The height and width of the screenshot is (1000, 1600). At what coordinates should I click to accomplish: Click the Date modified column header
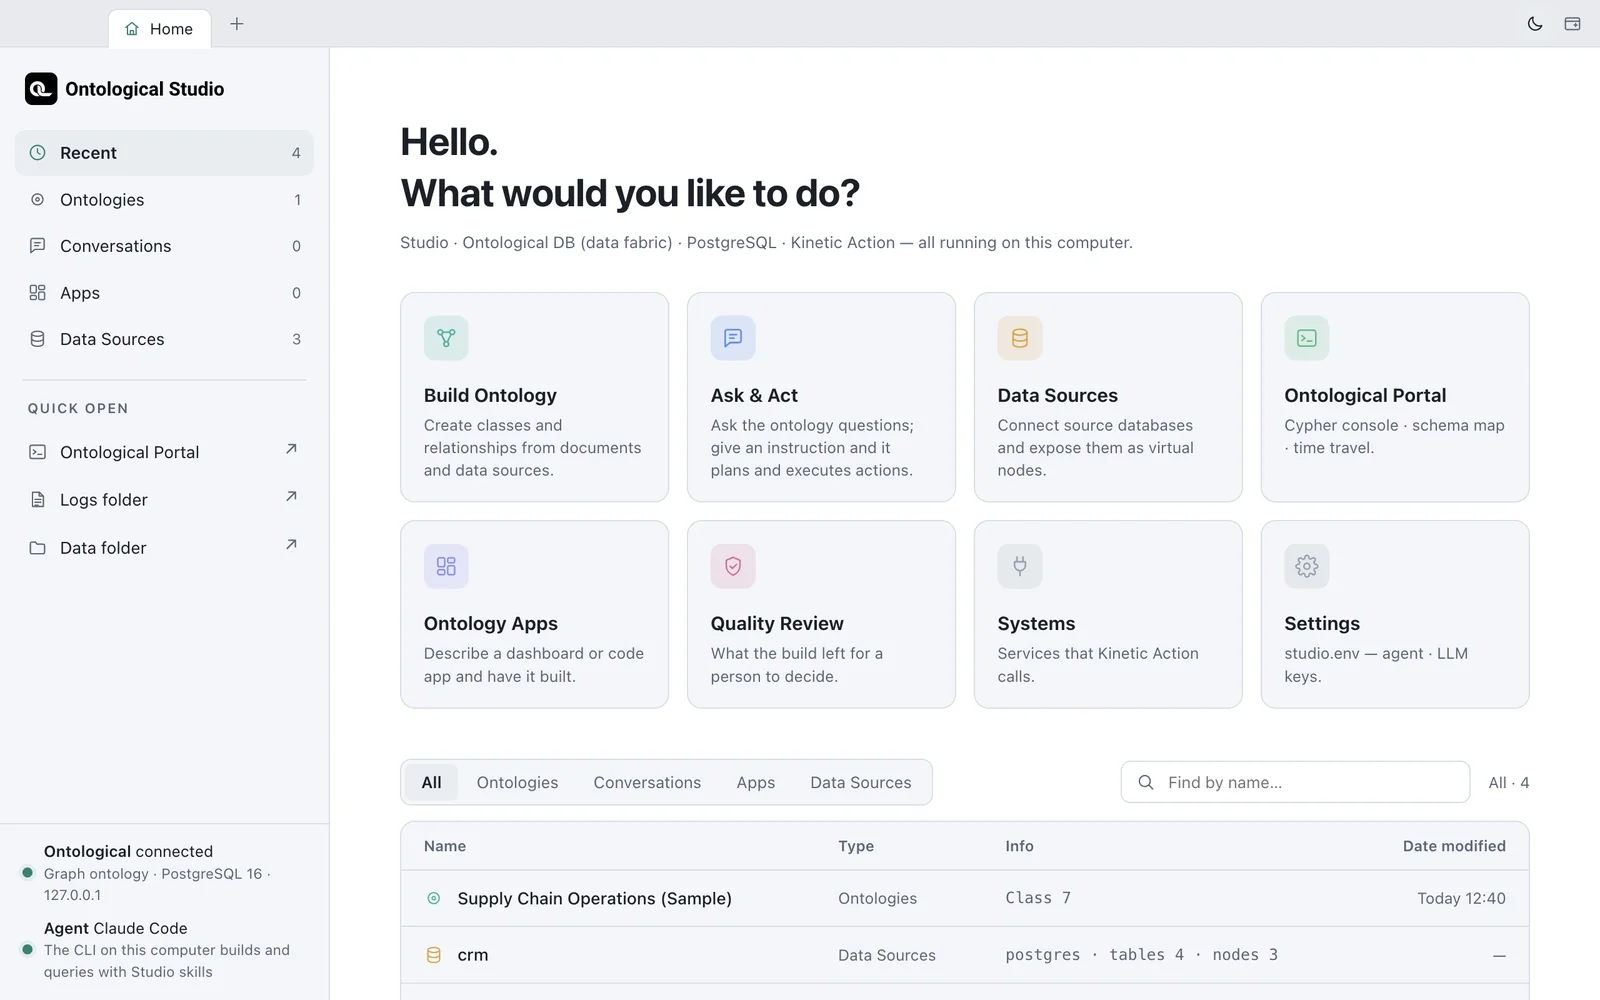coord(1454,846)
